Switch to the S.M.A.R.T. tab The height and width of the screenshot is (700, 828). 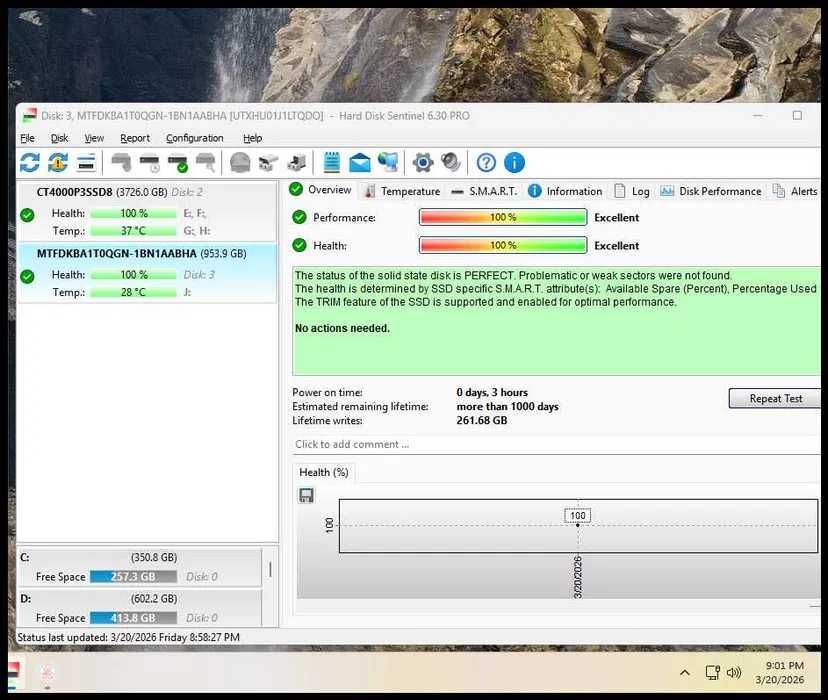click(485, 191)
